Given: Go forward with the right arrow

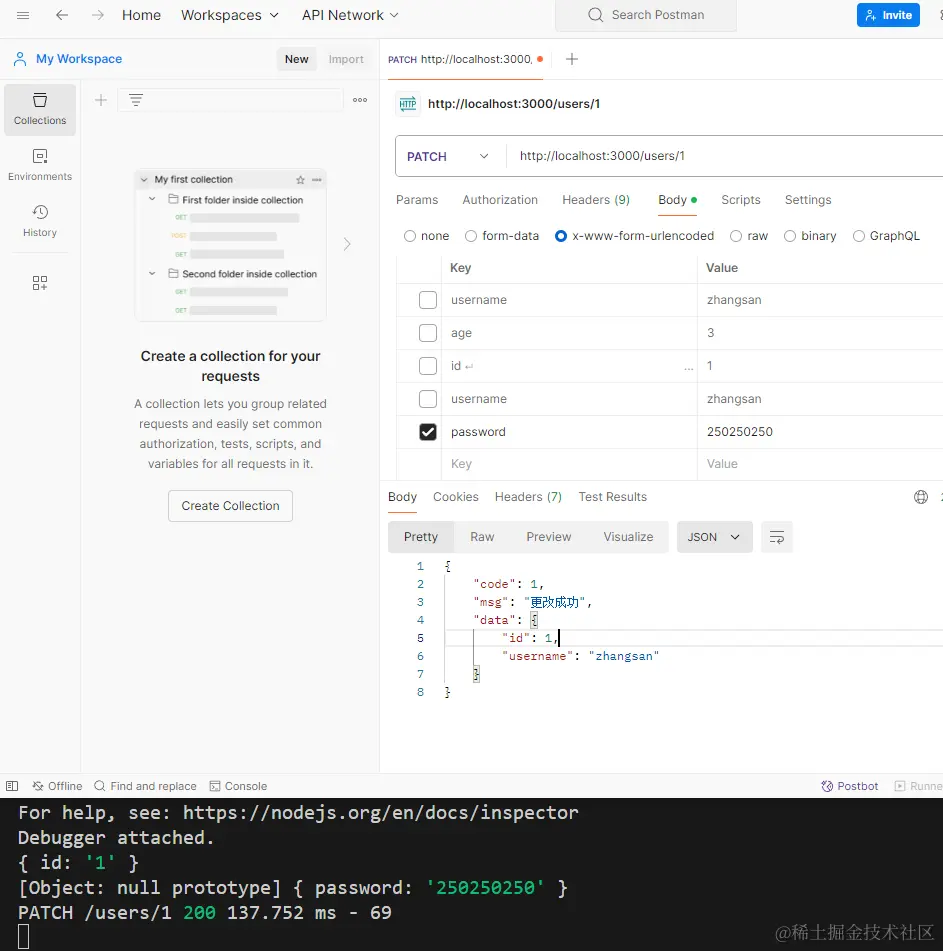Looking at the screenshot, I should (x=98, y=15).
